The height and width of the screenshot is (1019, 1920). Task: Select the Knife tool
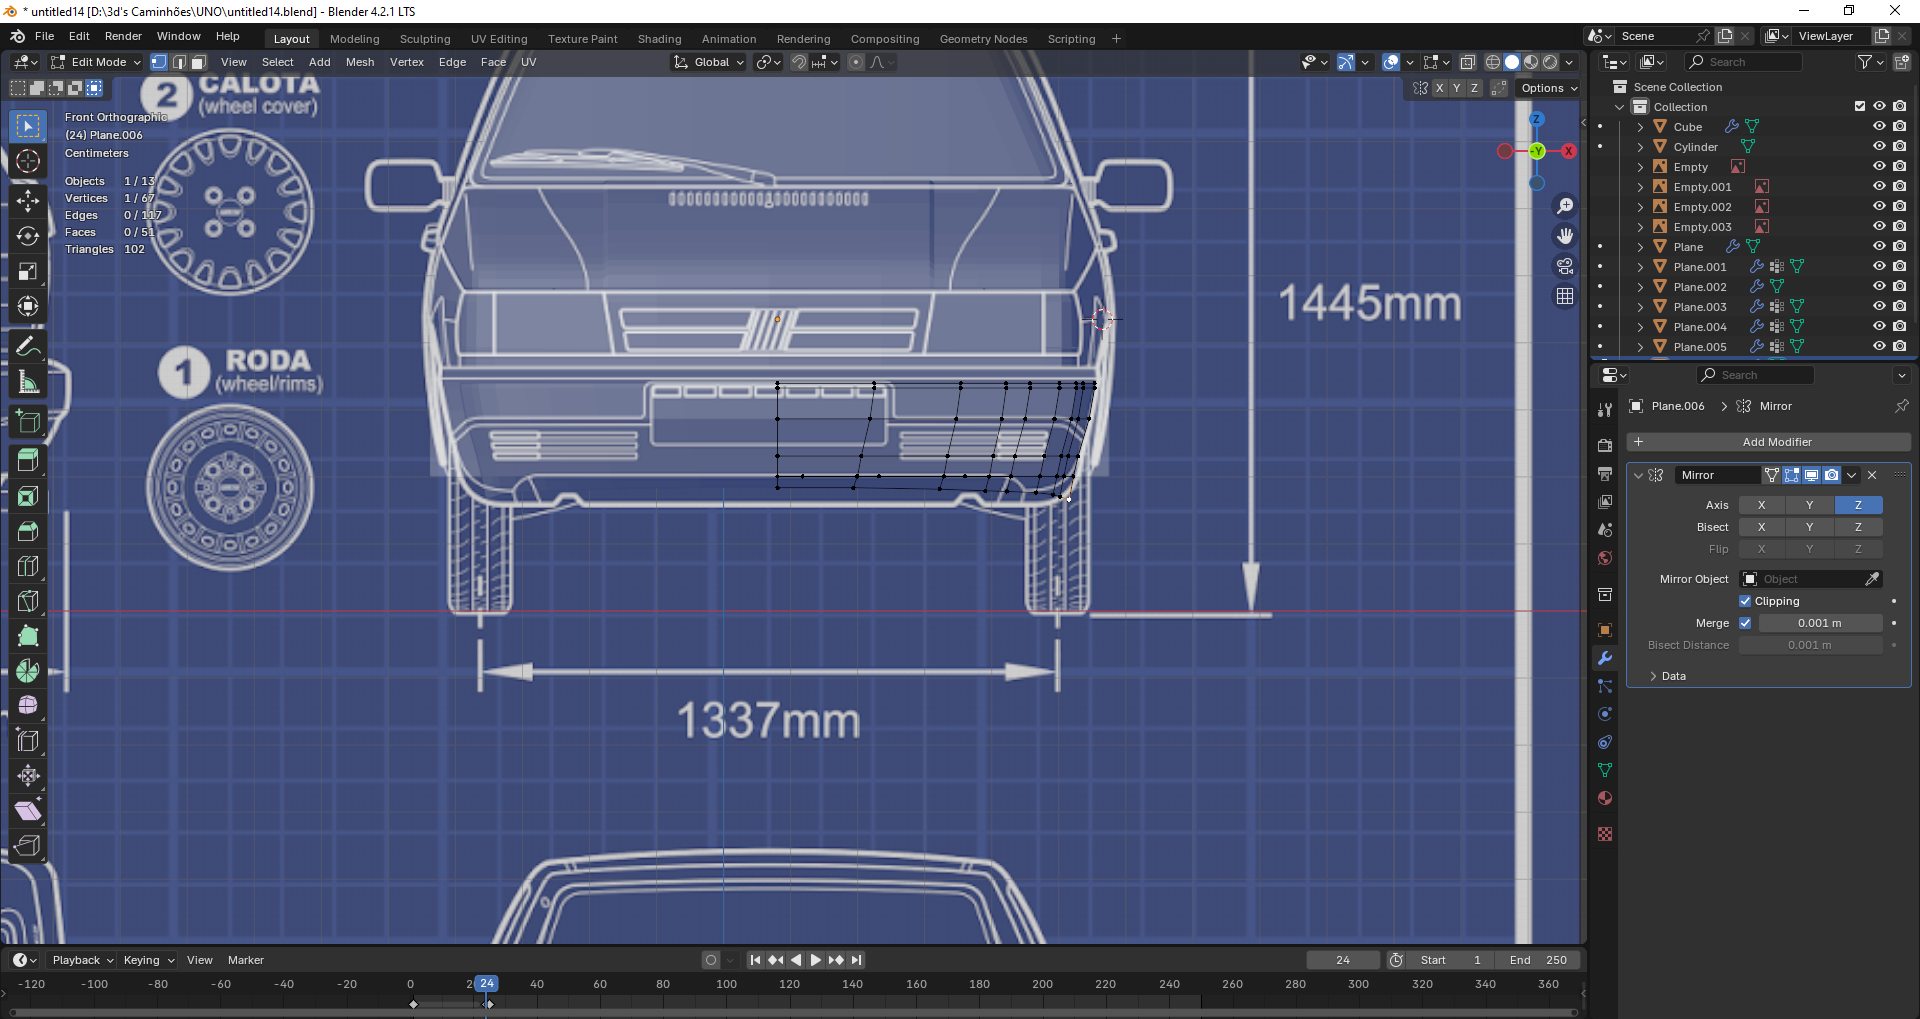pyautogui.click(x=28, y=601)
